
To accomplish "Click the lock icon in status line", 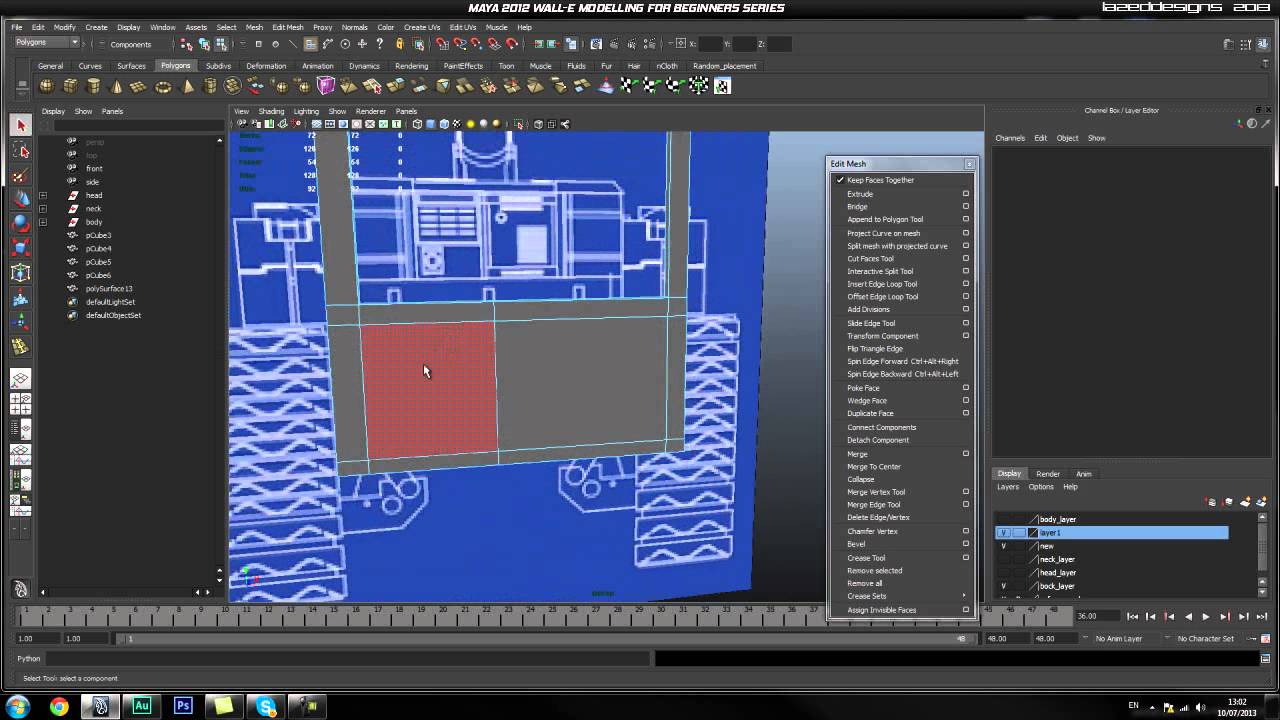I will [399, 44].
